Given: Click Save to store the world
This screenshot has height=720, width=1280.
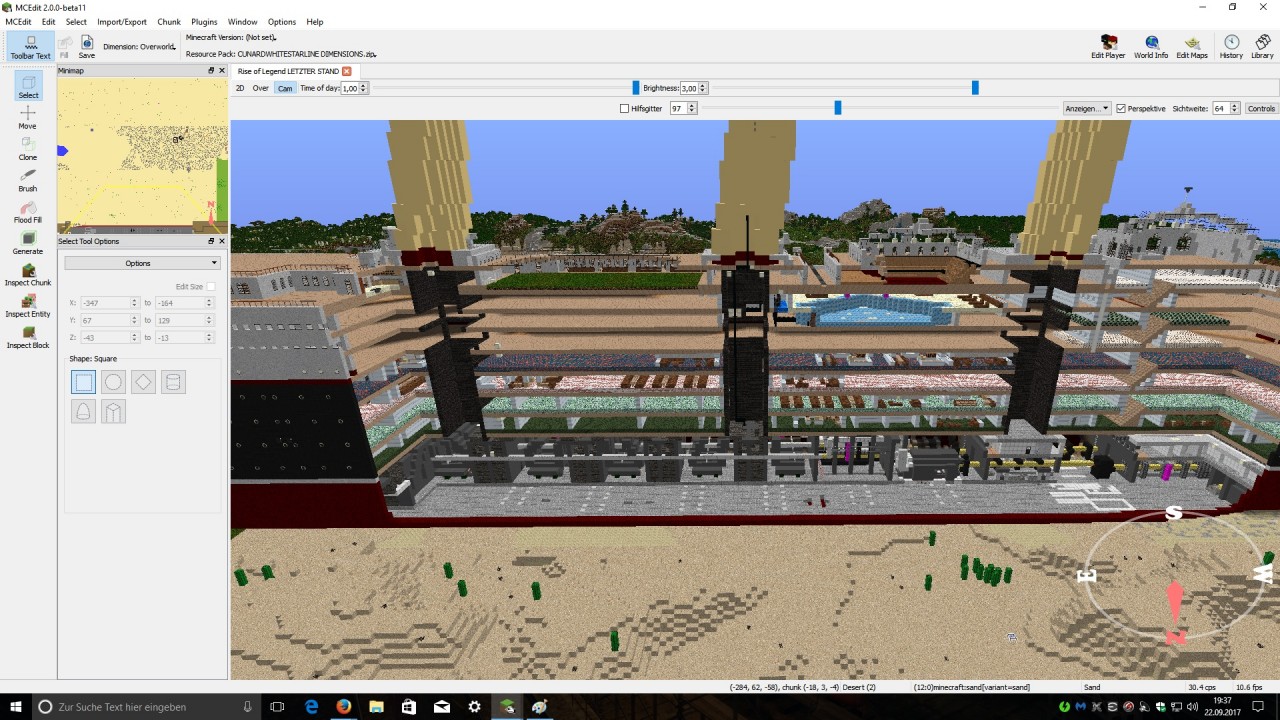Looking at the screenshot, I should (x=86, y=46).
